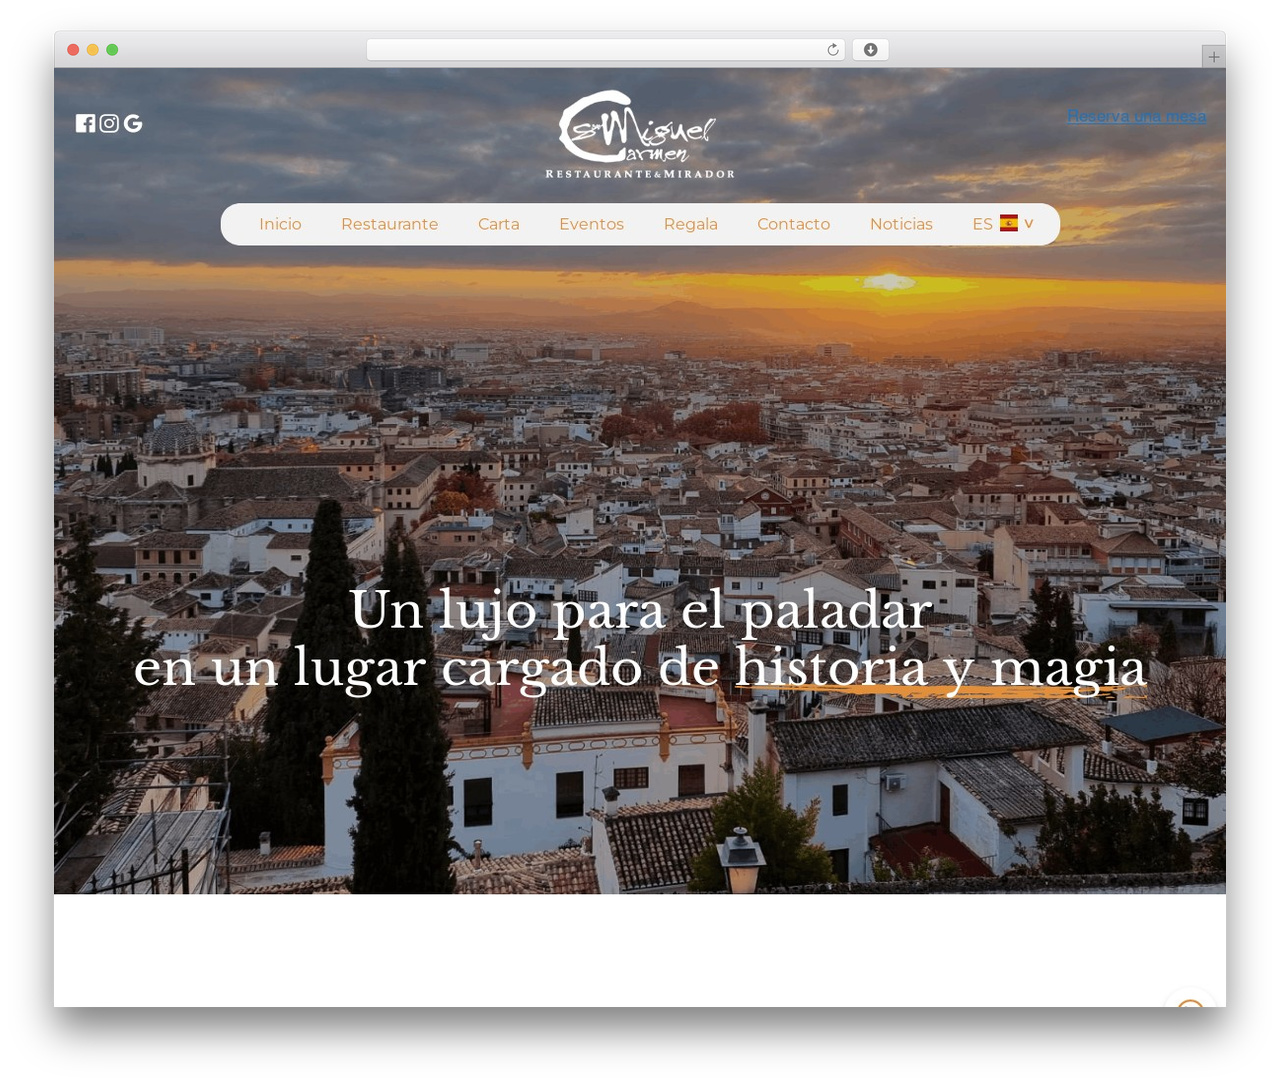This screenshot has width=1280, height=1084.
Task: Open the Google reviews icon
Action: tap(133, 123)
